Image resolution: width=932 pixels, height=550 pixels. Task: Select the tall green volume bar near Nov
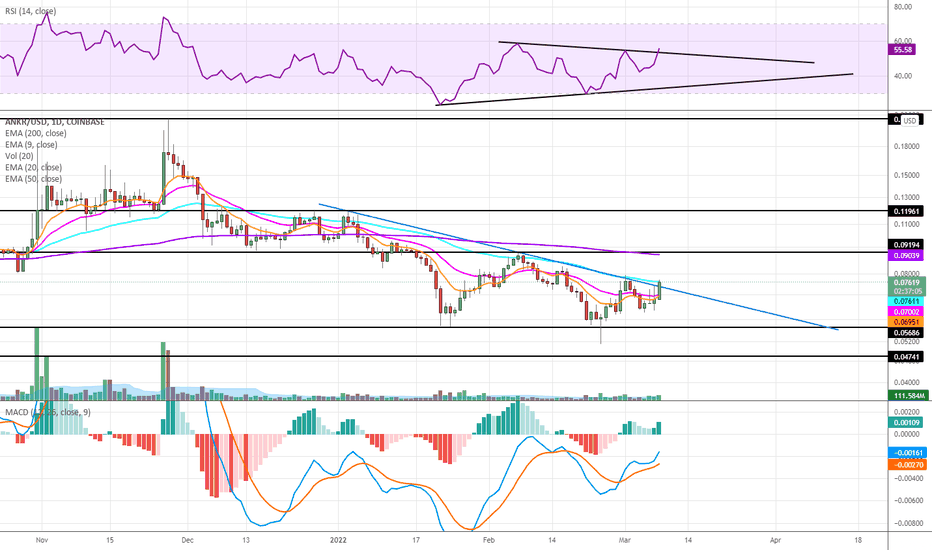tap(36, 363)
